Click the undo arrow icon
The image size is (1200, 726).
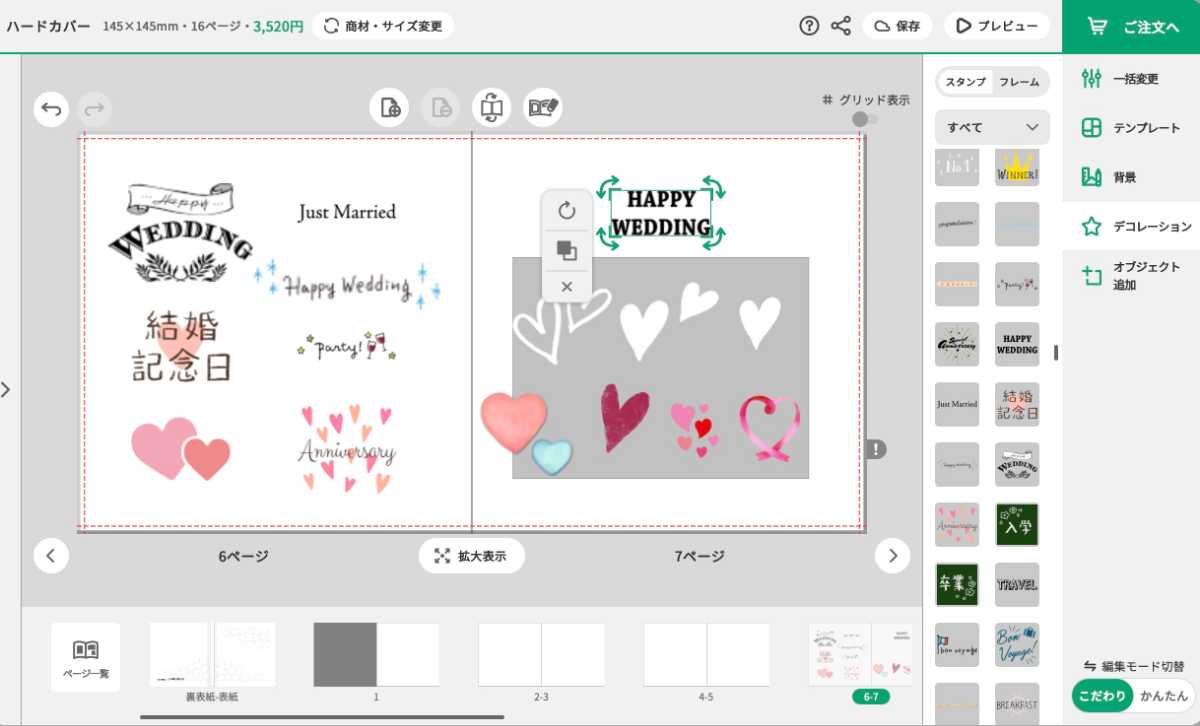pyautogui.click(x=51, y=109)
